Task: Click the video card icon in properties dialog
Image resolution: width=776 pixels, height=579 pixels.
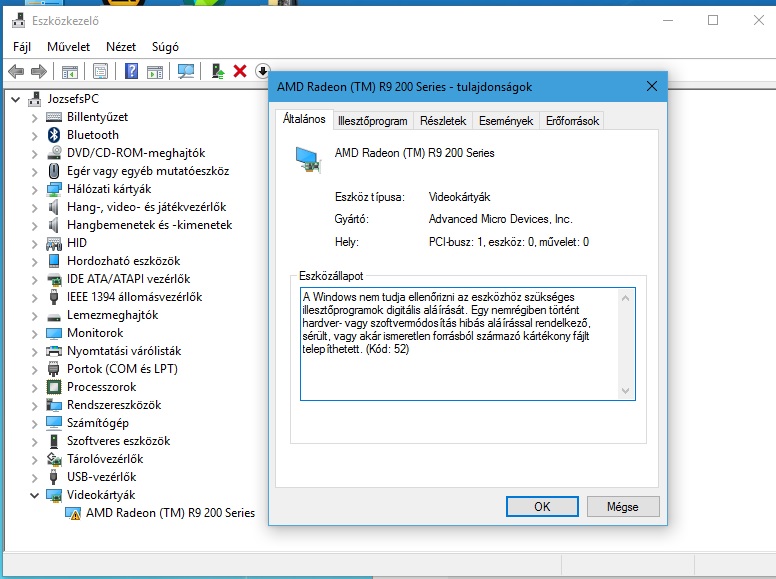Action: (x=308, y=160)
